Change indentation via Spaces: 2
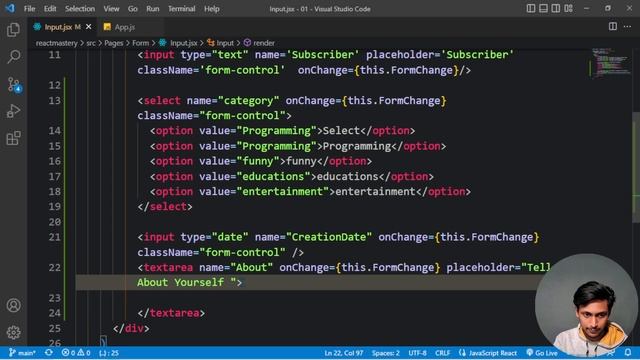The image size is (640, 360). pos(386,353)
